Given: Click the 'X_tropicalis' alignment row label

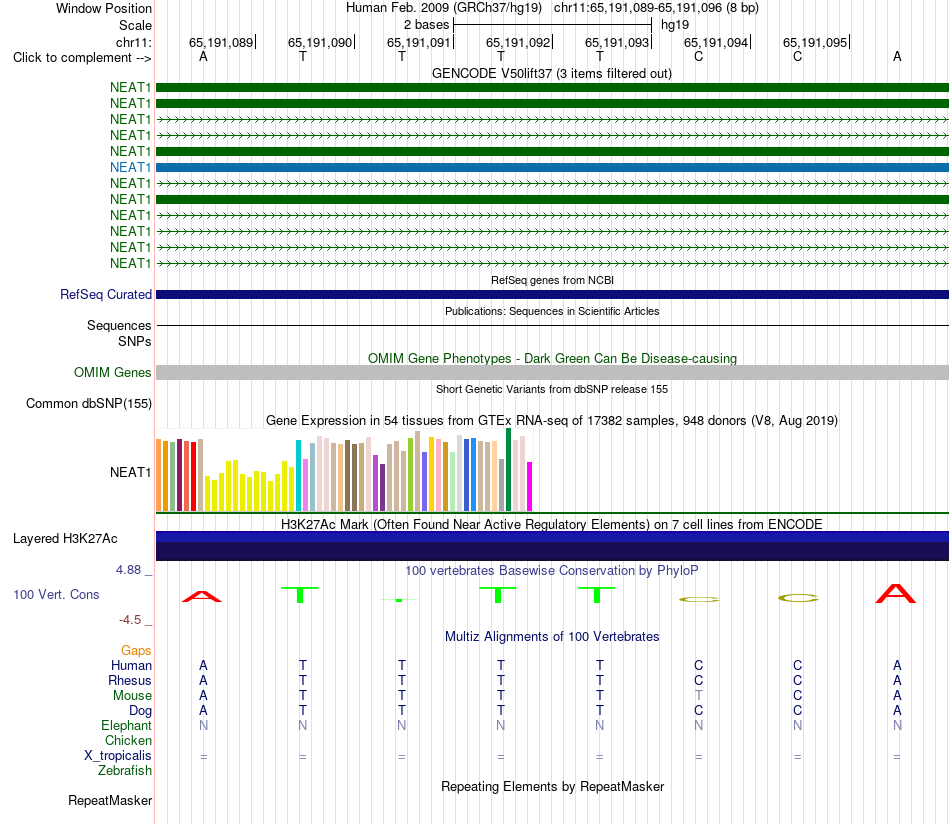Looking at the screenshot, I should 118,756.
